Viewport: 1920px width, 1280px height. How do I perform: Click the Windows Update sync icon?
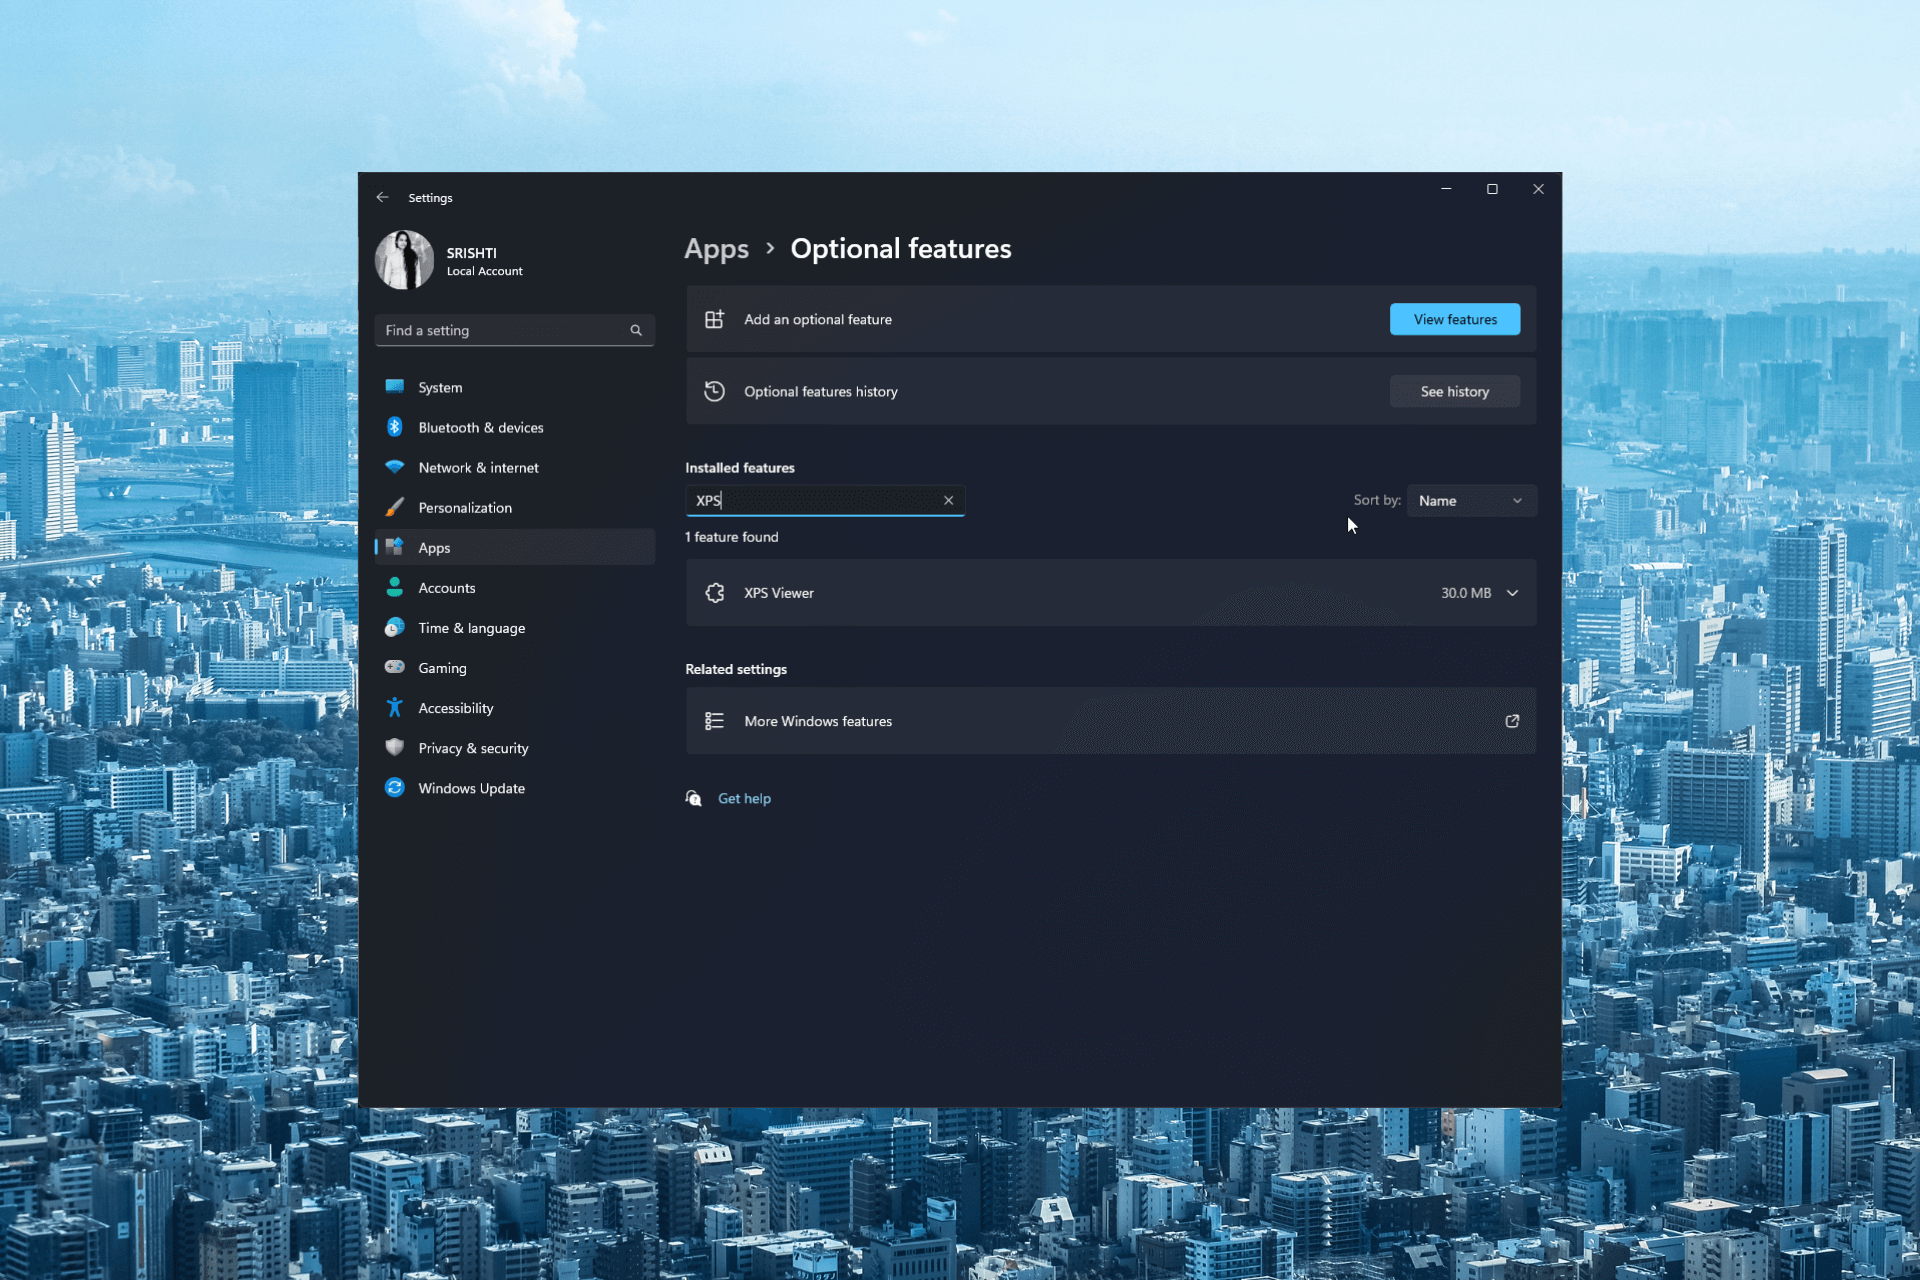(x=395, y=788)
